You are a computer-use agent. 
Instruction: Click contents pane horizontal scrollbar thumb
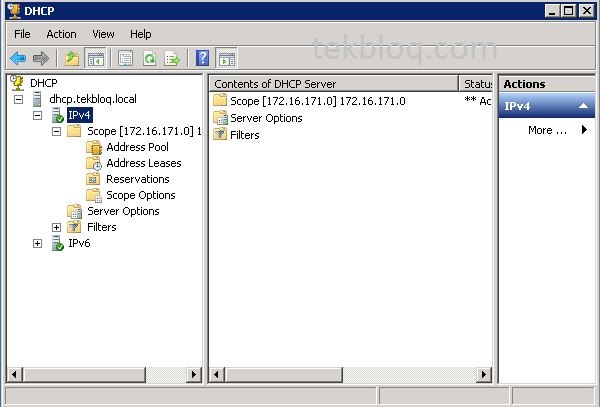[x=284, y=374]
